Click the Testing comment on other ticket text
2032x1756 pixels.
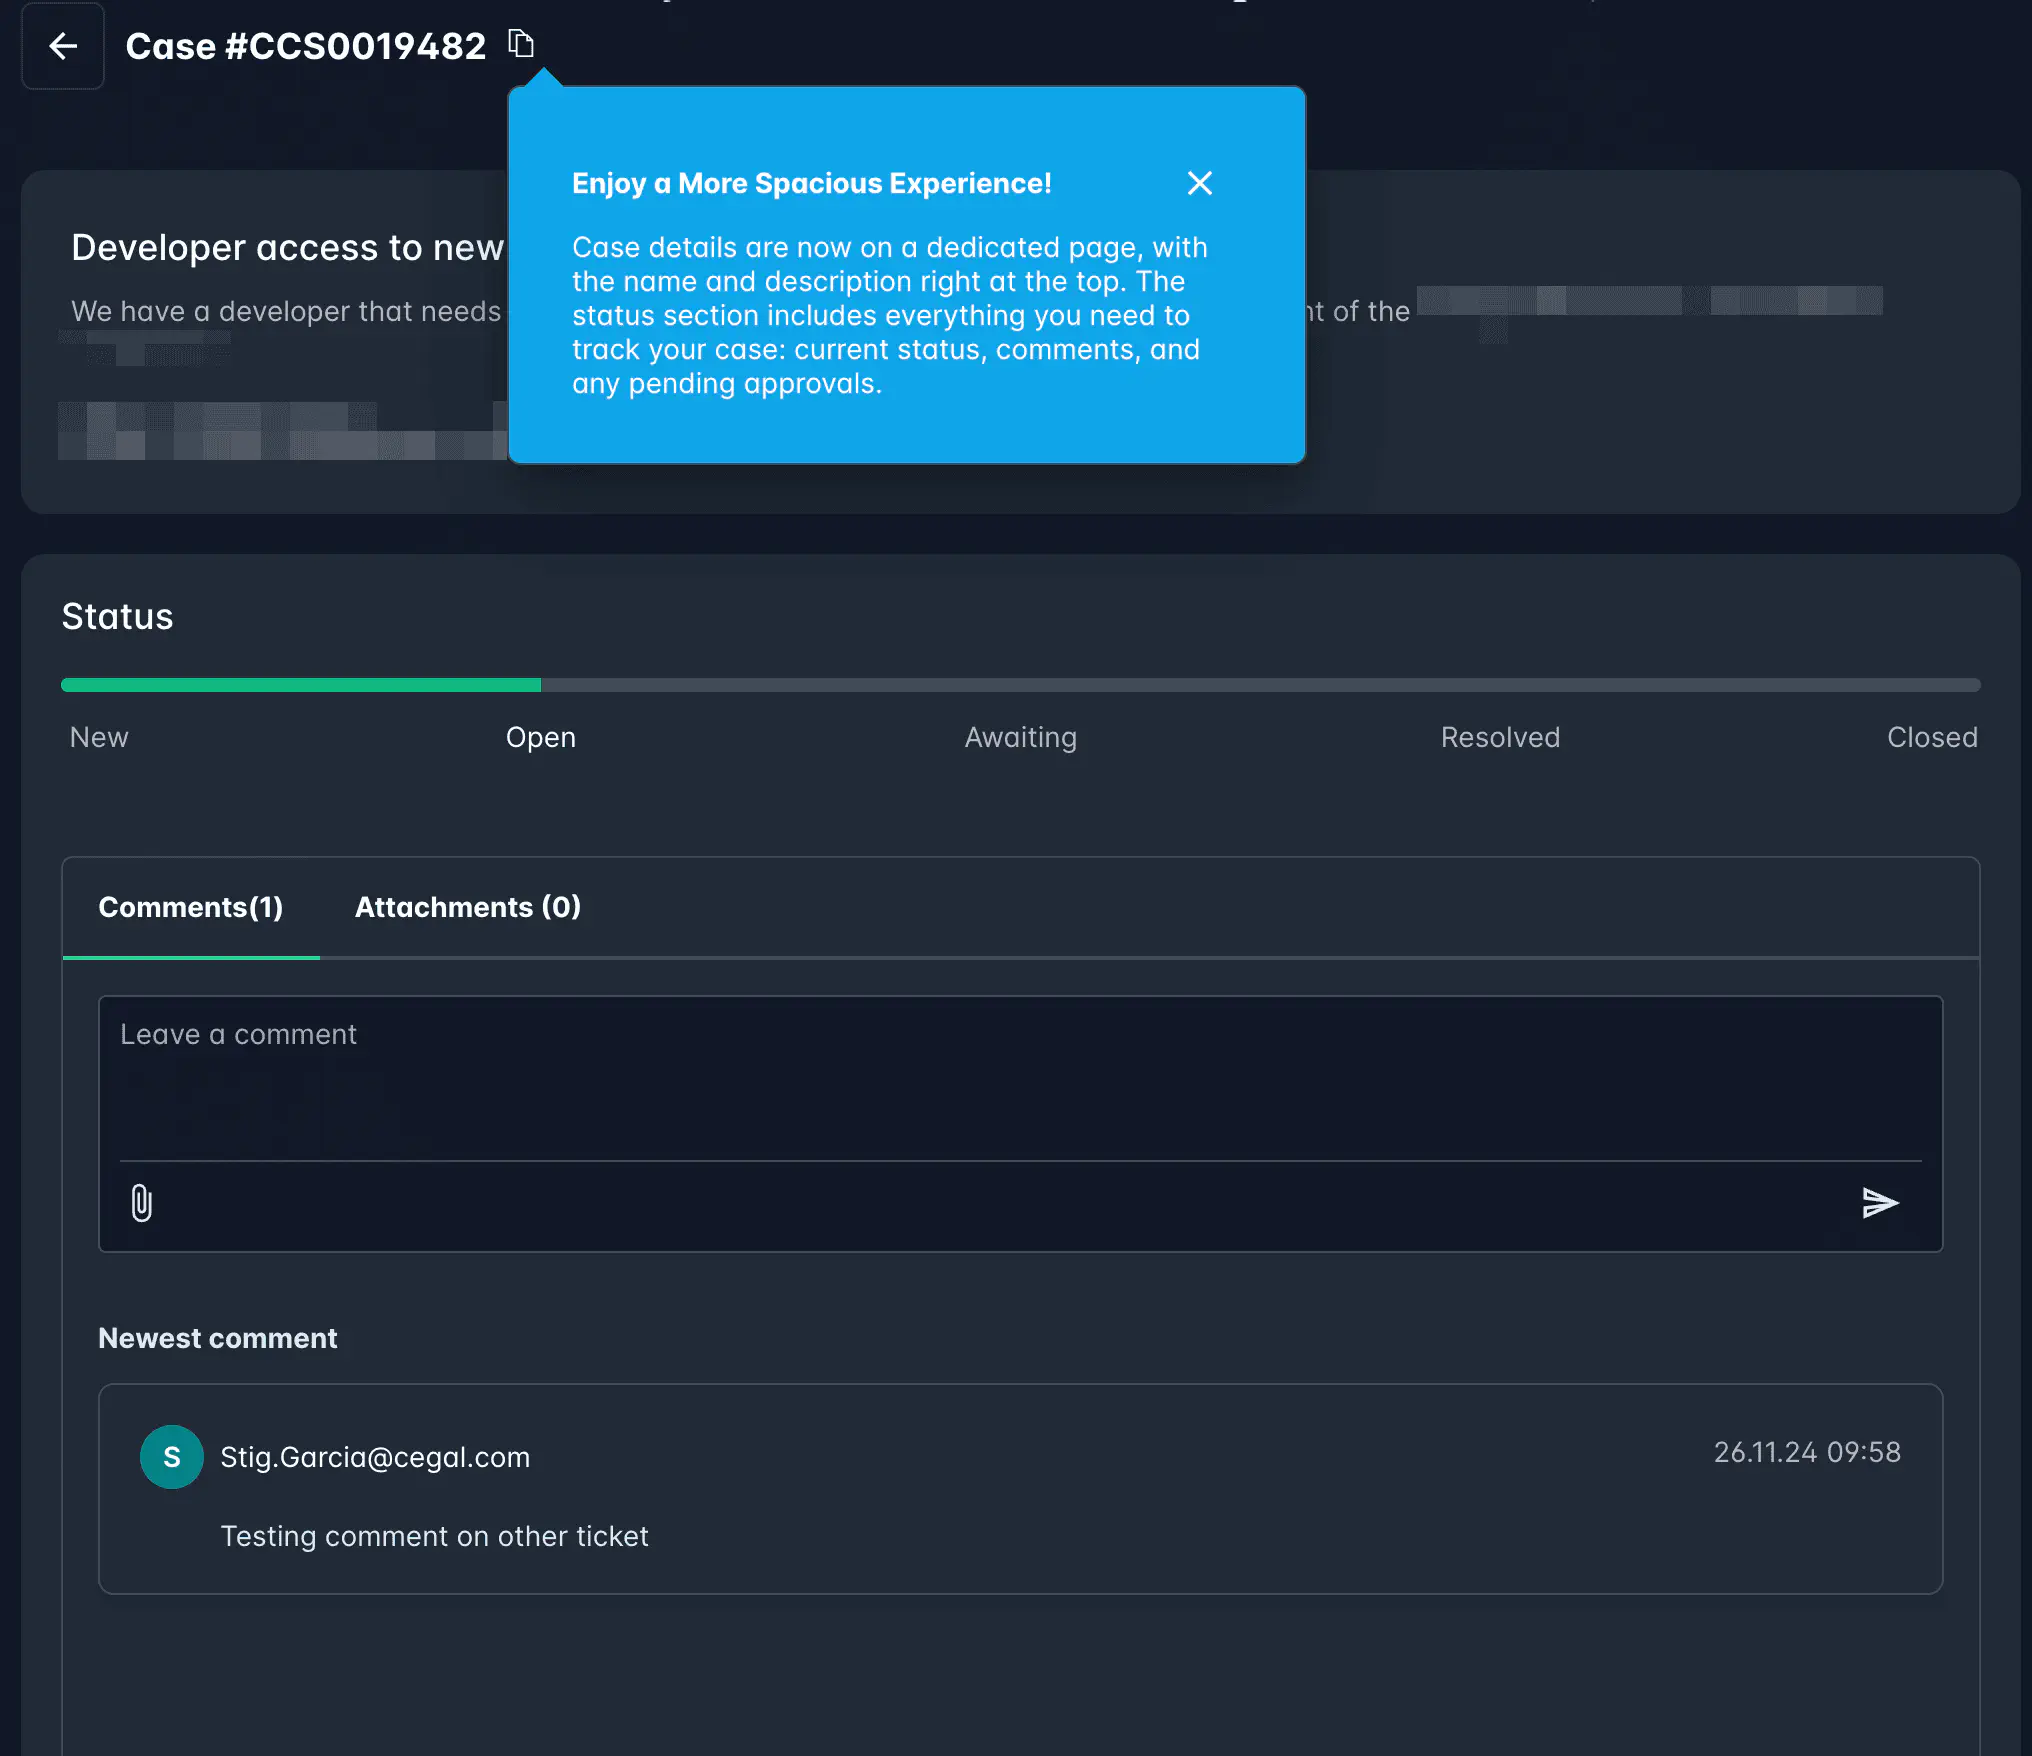[434, 1536]
